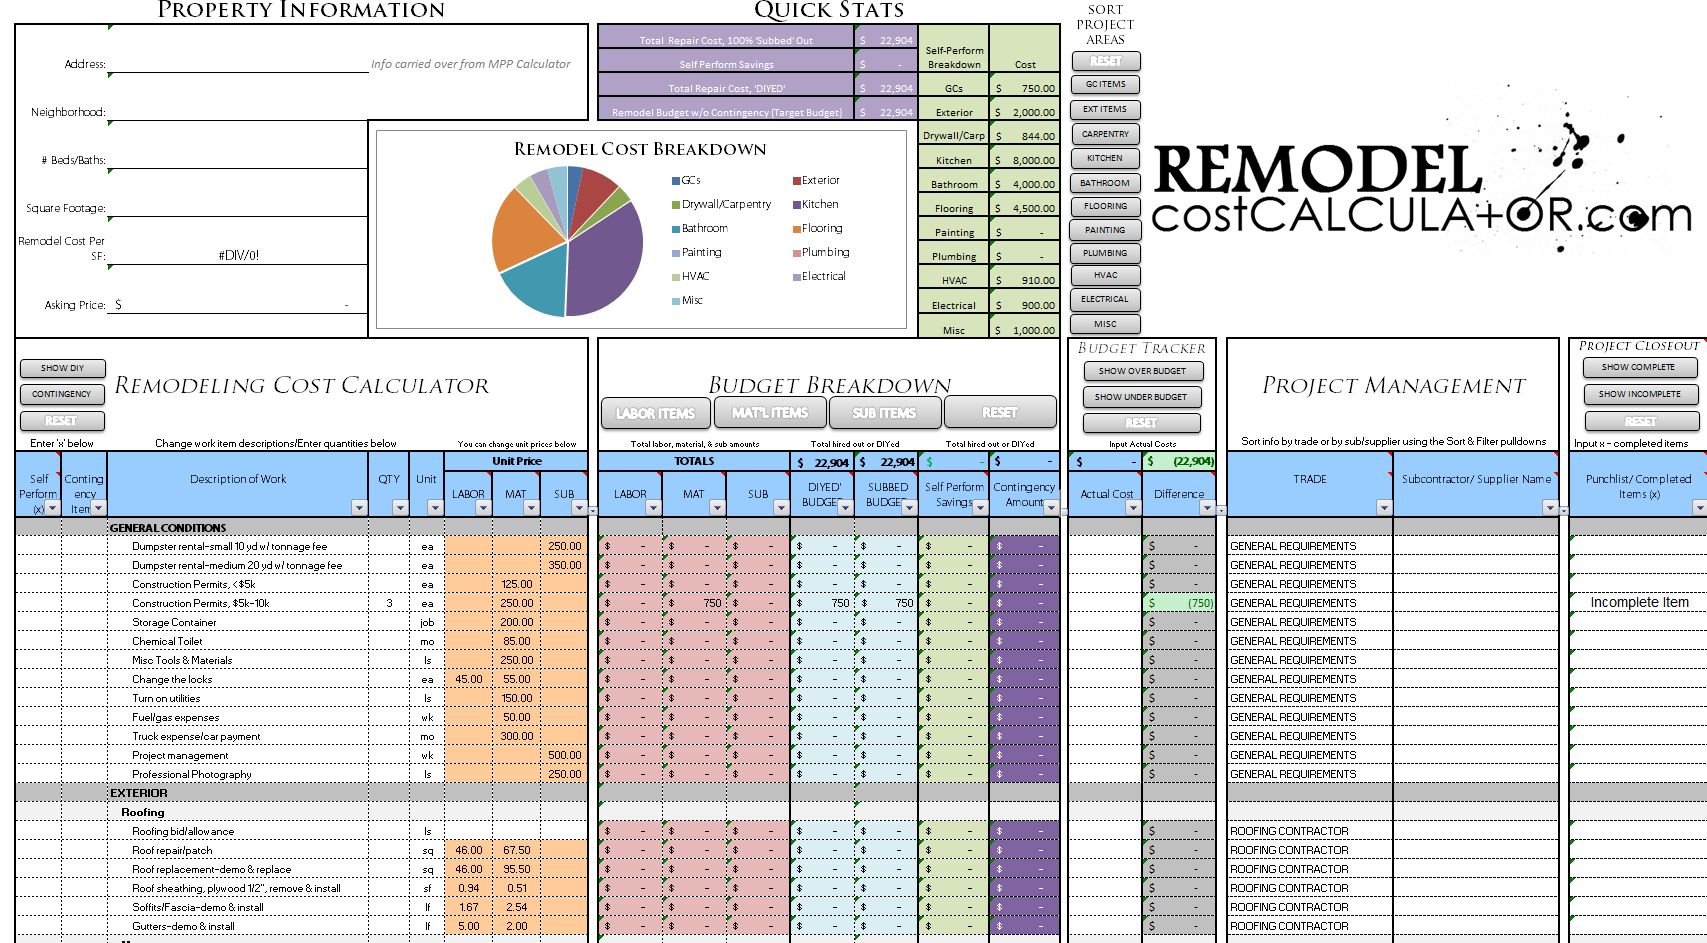Viewport: 1707px width, 943px height.
Task: Click the Drywall/Carpentry legend color swatch
Action: (676, 205)
